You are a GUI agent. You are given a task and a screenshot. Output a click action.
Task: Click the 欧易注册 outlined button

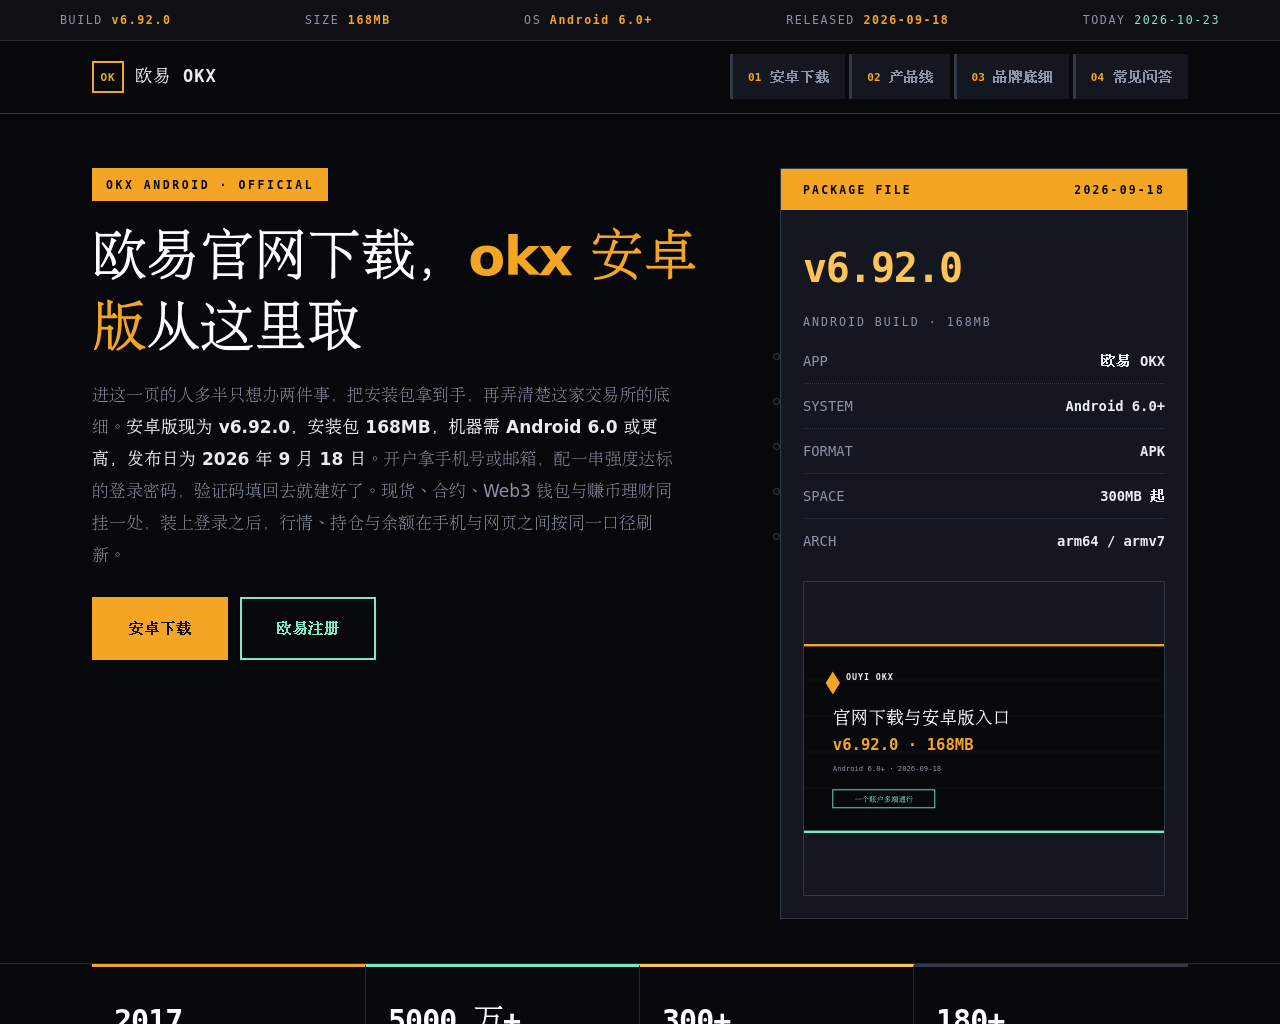(308, 628)
